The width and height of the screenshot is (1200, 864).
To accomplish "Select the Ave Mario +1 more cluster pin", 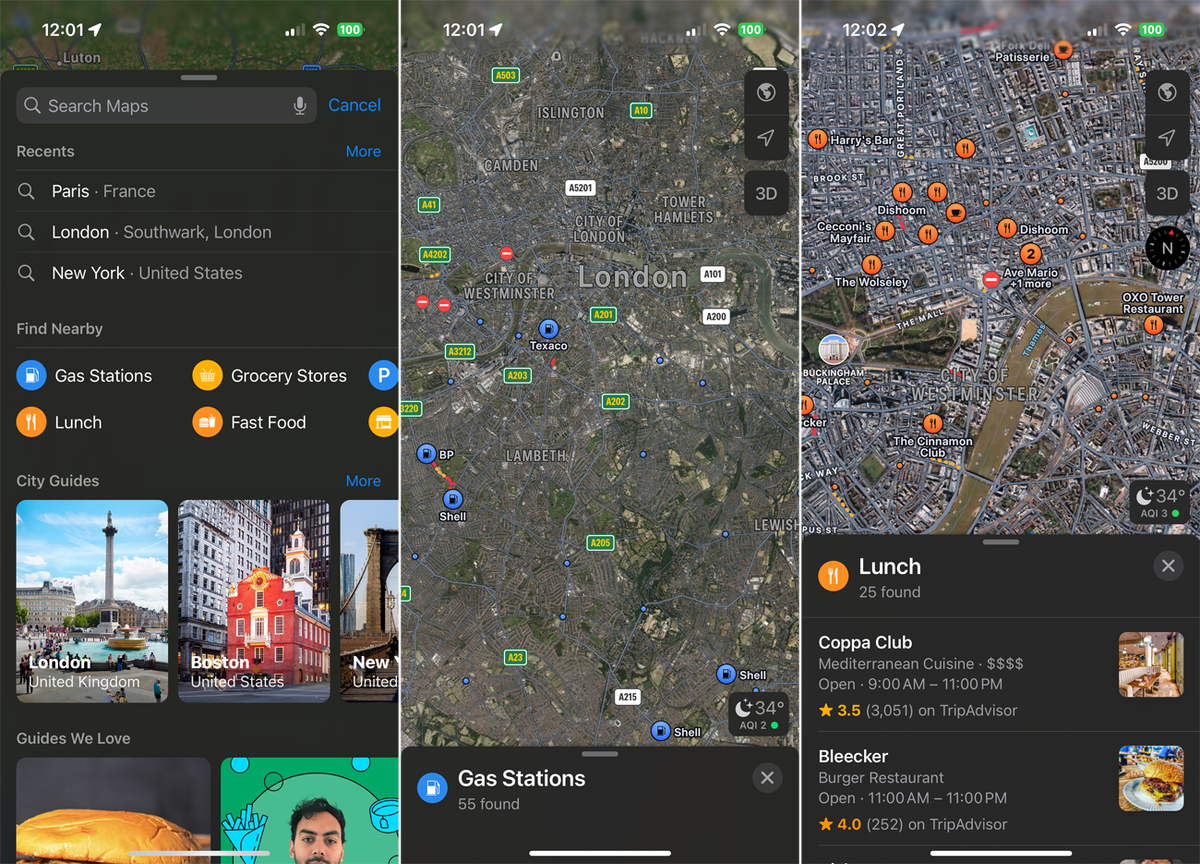I will click(1030, 254).
